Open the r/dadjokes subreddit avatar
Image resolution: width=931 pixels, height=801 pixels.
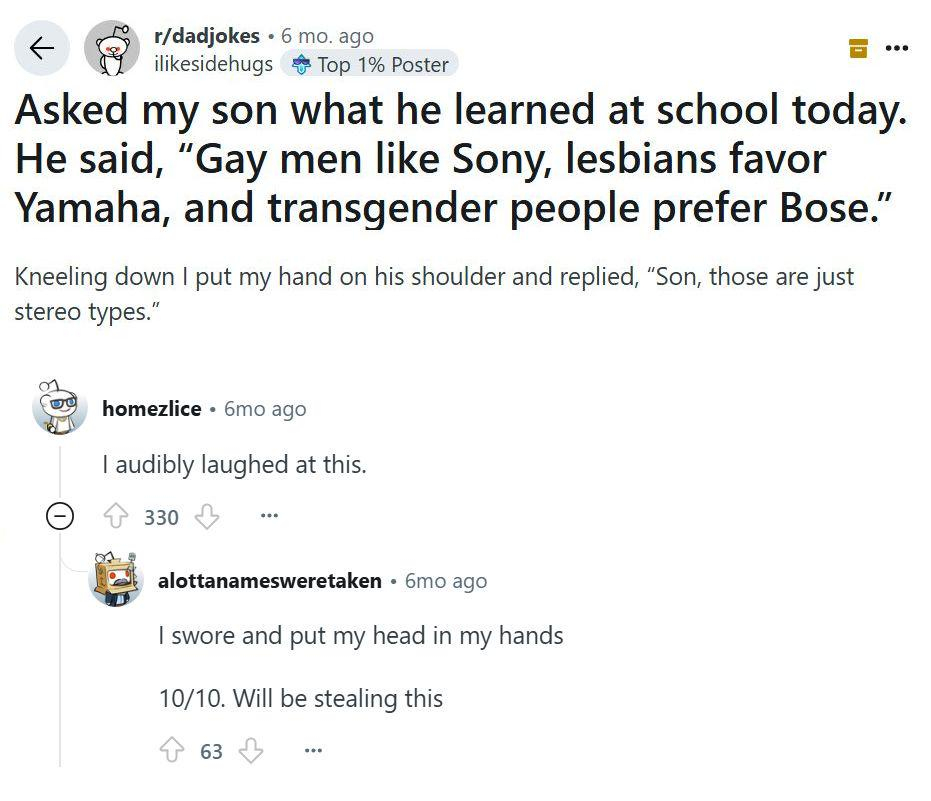point(111,49)
